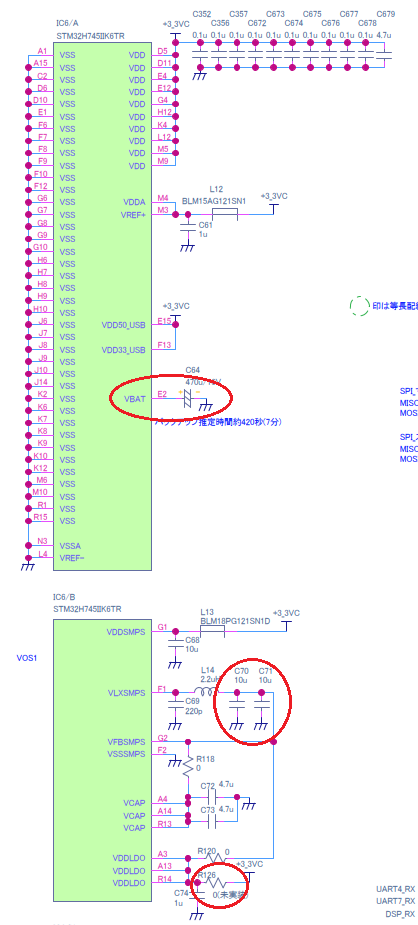This screenshot has height=925, width=418.
Task: Click the C71 capacitor symbol
Action: (x=262, y=705)
